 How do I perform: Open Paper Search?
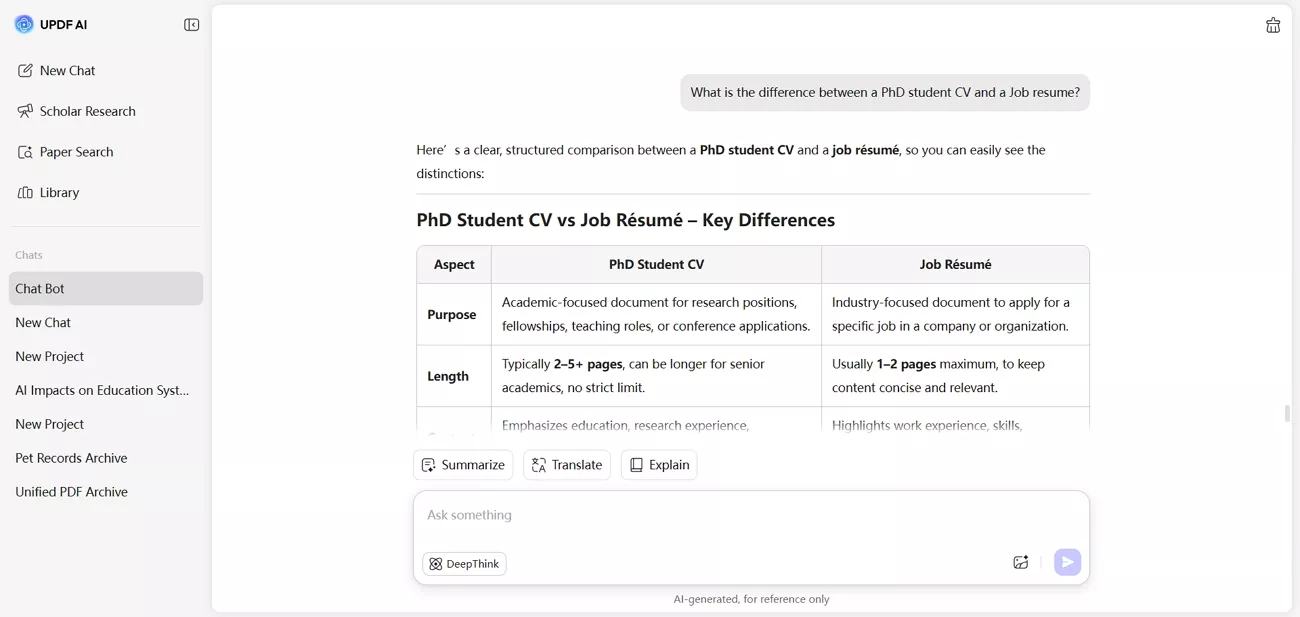(76, 152)
